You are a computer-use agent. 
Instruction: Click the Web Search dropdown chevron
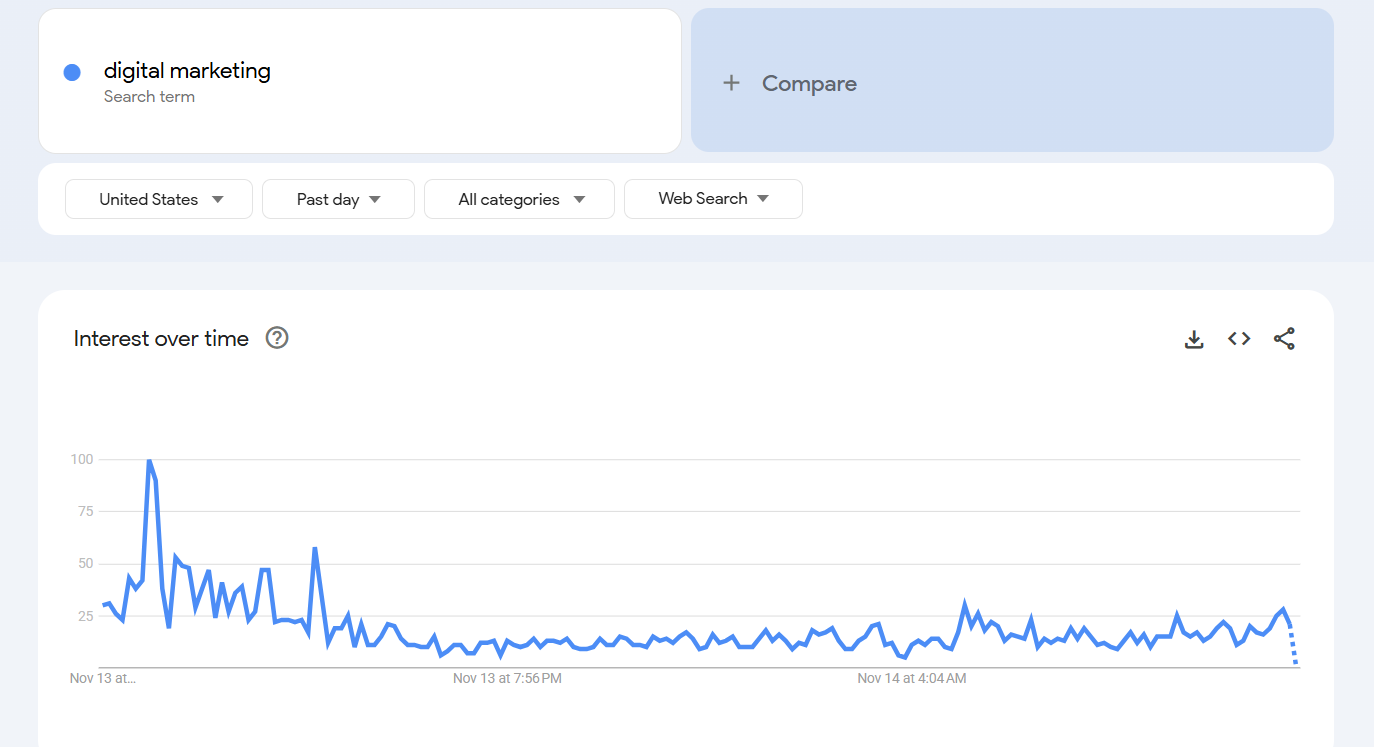click(763, 199)
